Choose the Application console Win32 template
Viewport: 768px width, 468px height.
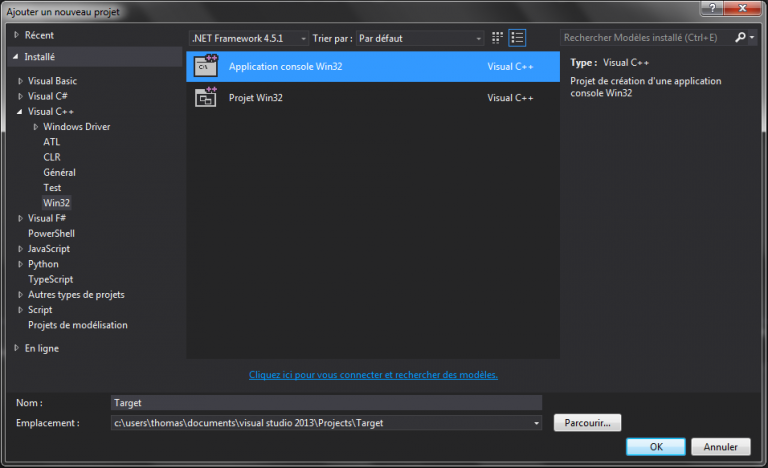click(x=373, y=67)
